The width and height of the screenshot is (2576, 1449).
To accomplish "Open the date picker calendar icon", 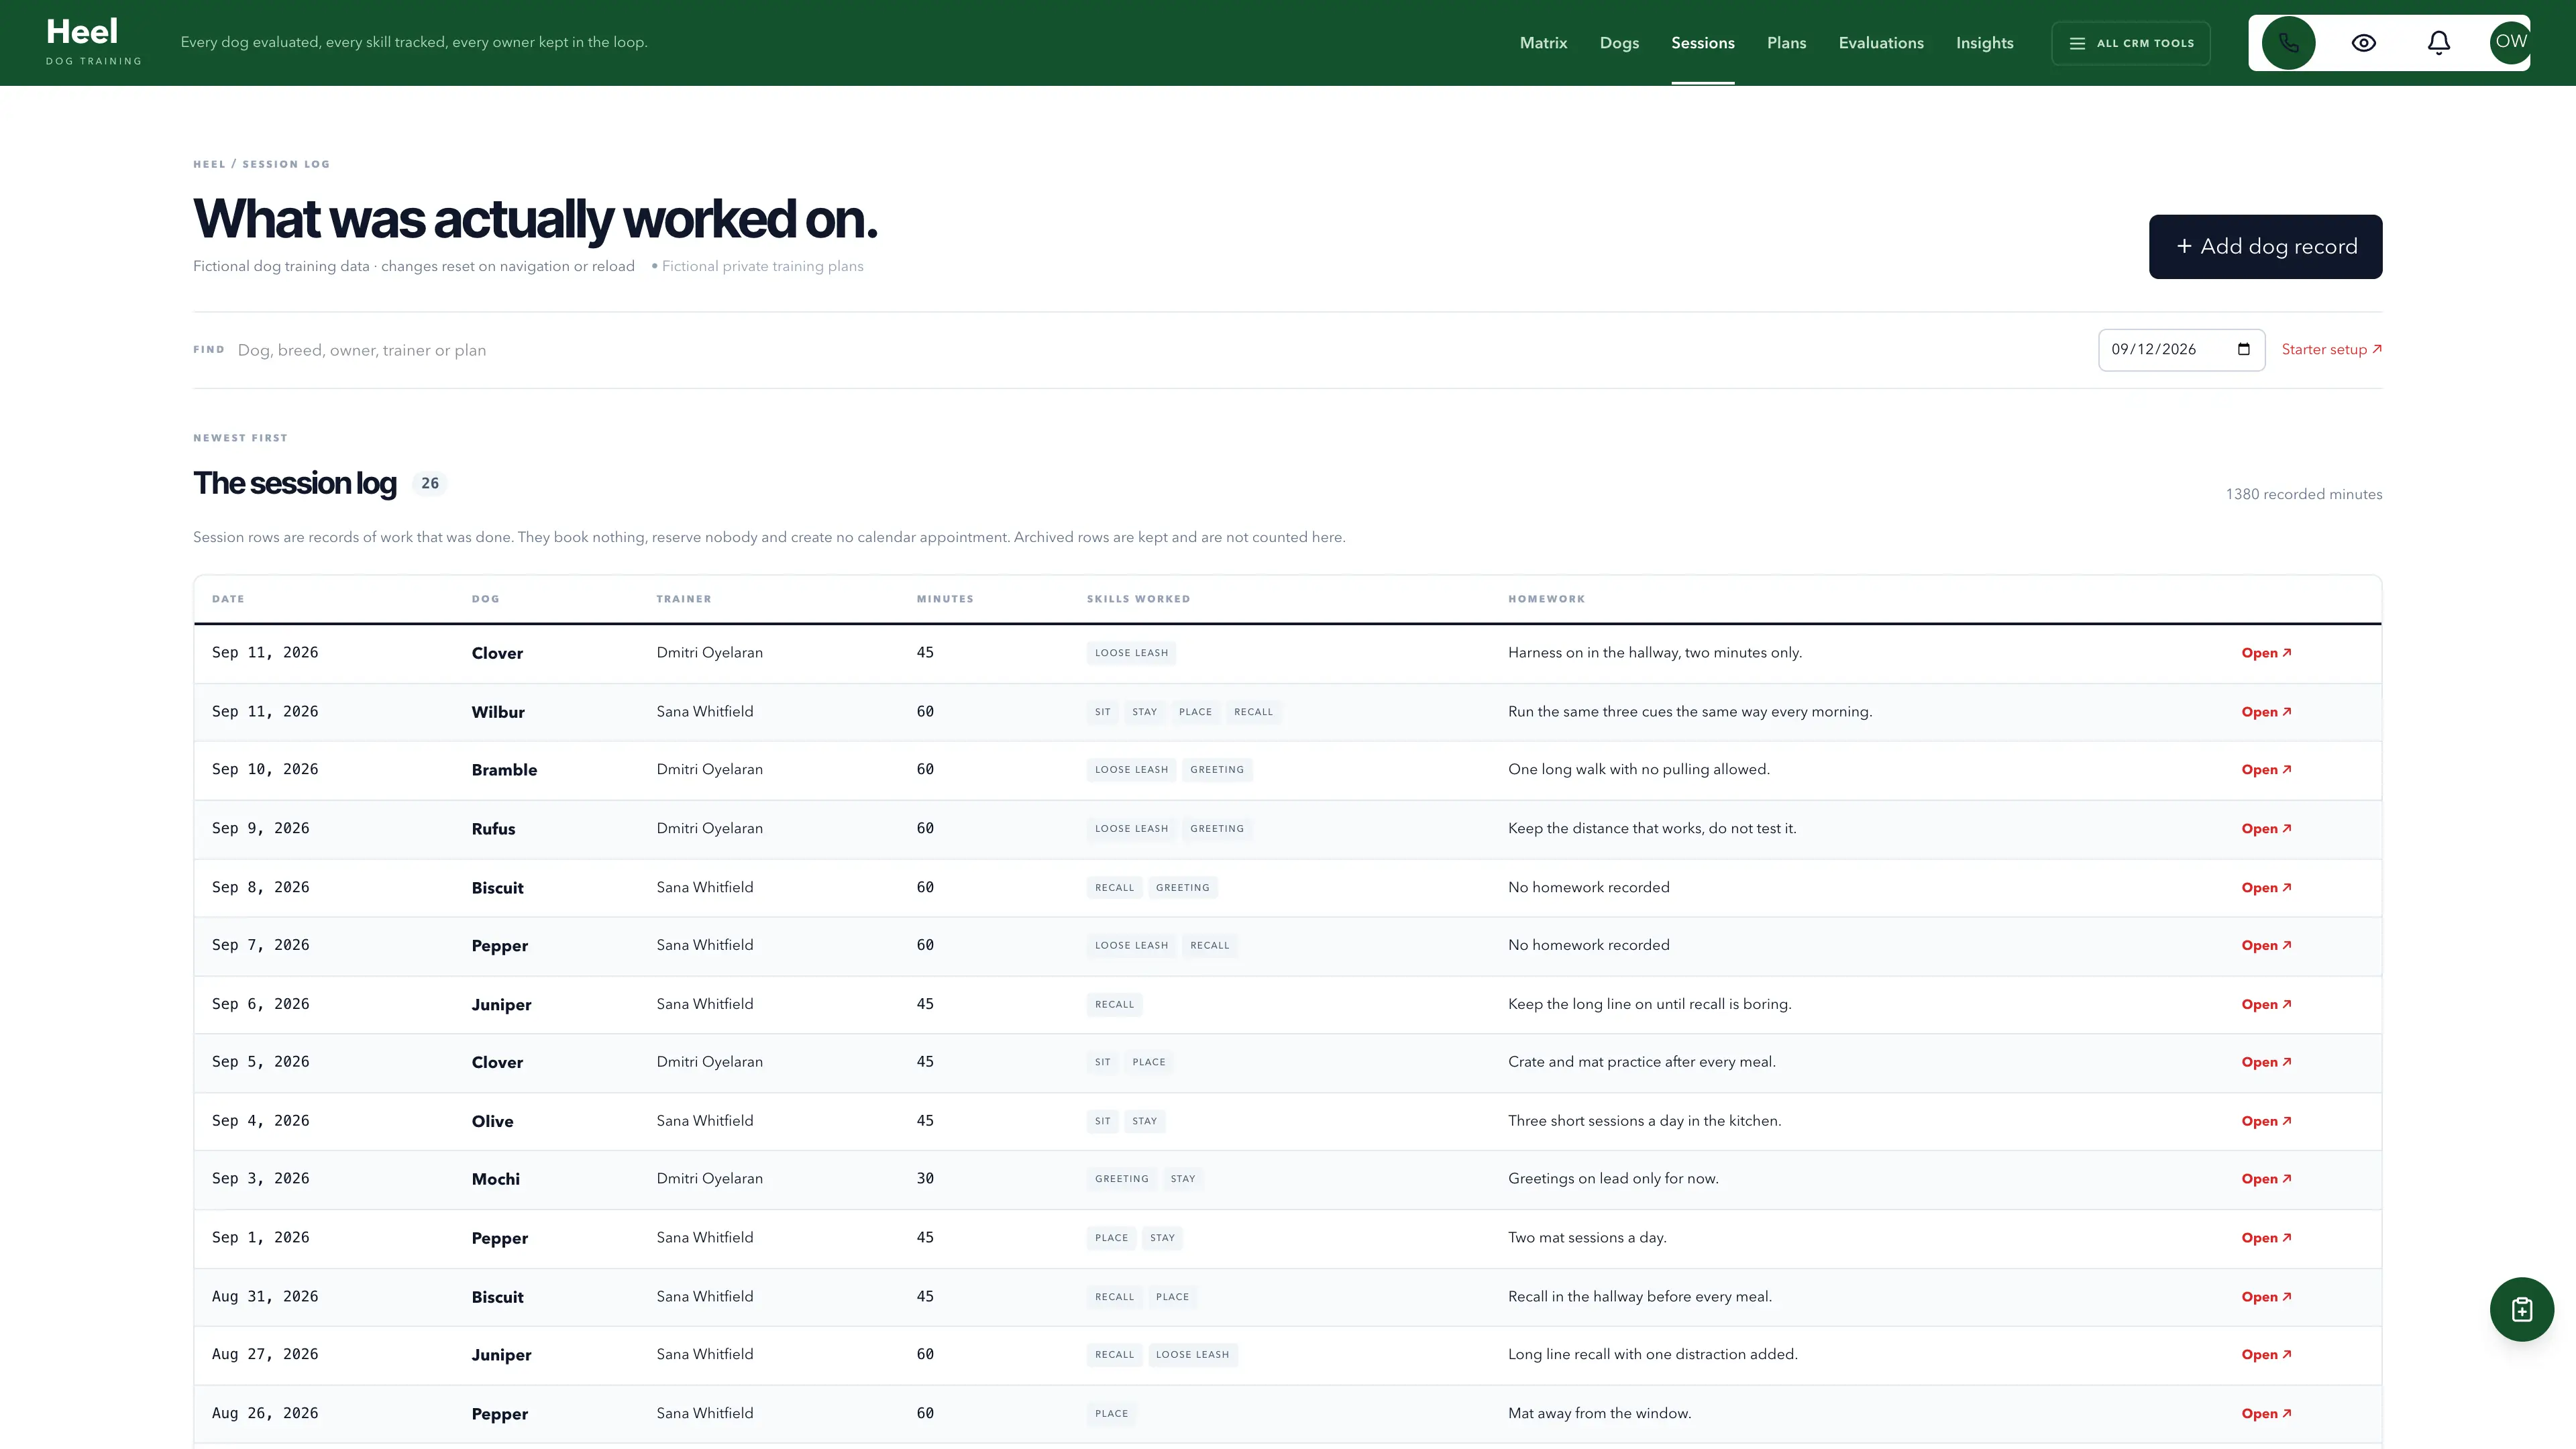I will click(2243, 349).
